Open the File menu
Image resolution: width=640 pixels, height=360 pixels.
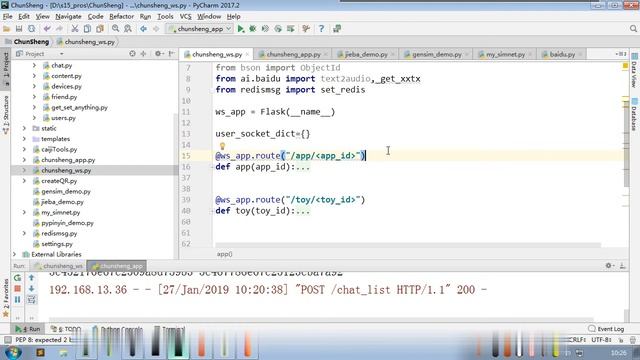click(x=7, y=17)
